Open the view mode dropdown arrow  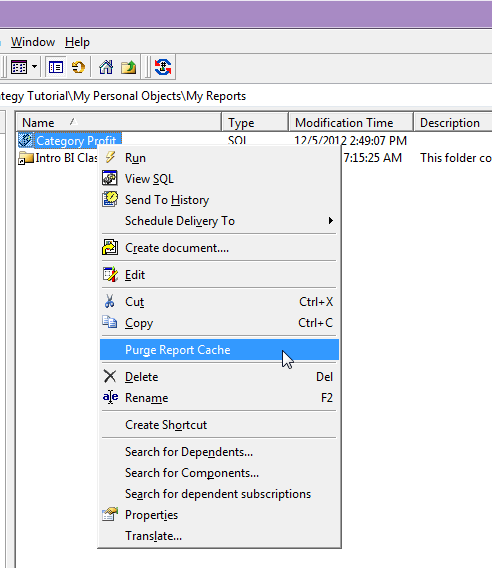click(34, 67)
